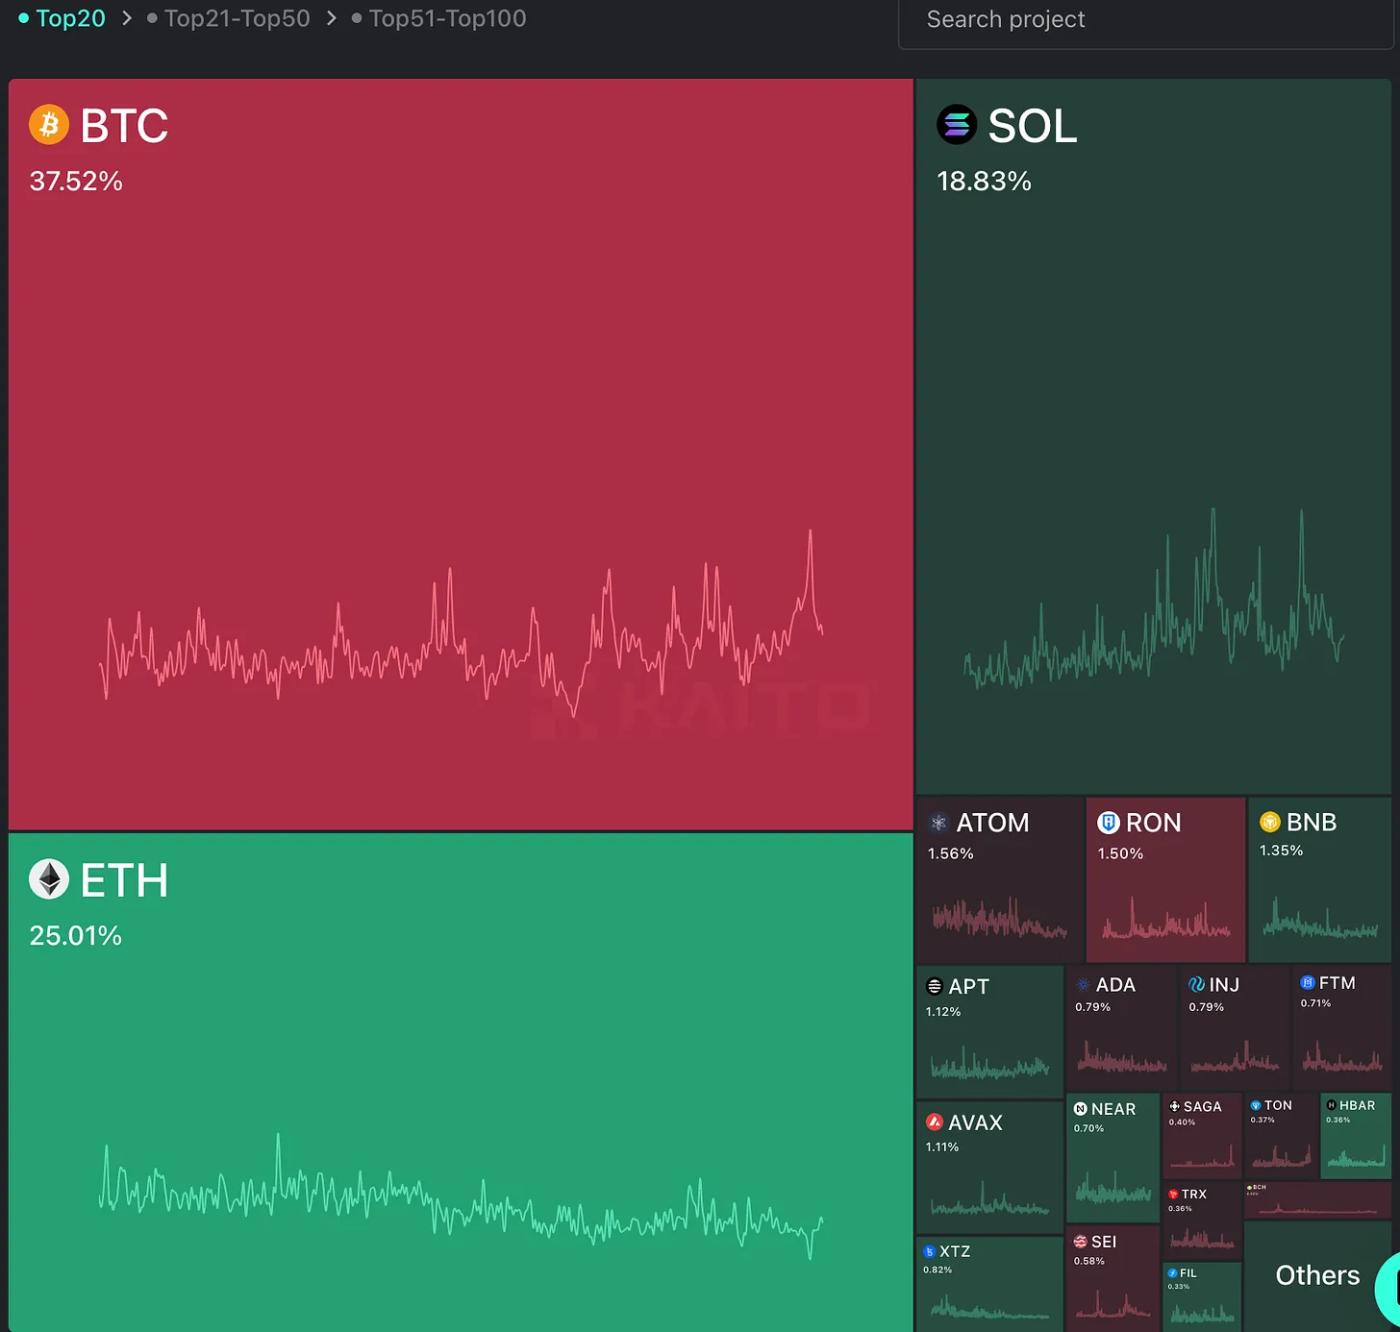The width and height of the screenshot is (1400, 1332).
Task: Open the teal chat bubble at bottom right
Action: coord(1390,1288)
